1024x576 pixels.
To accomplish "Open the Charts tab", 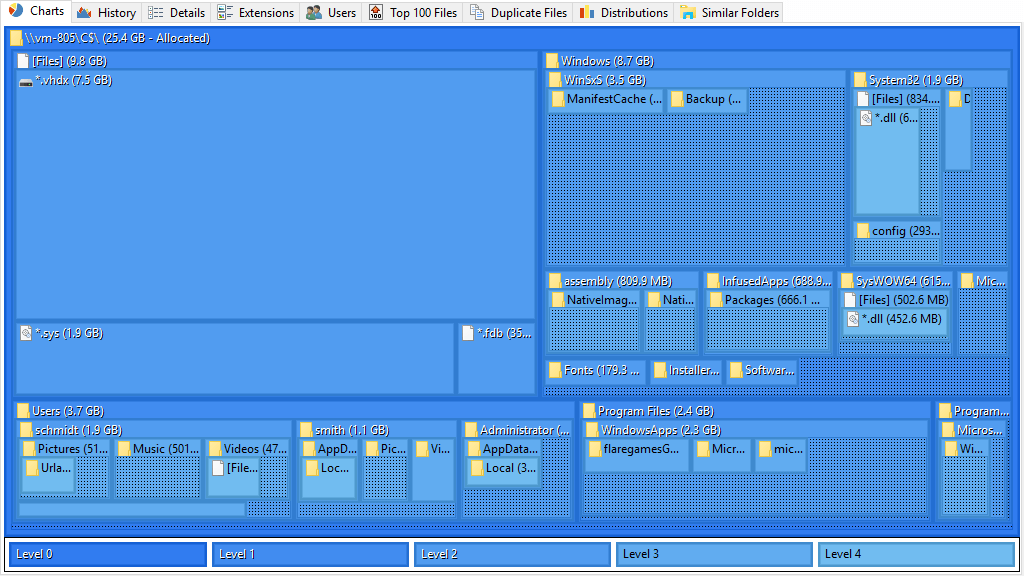I will 37,11.
